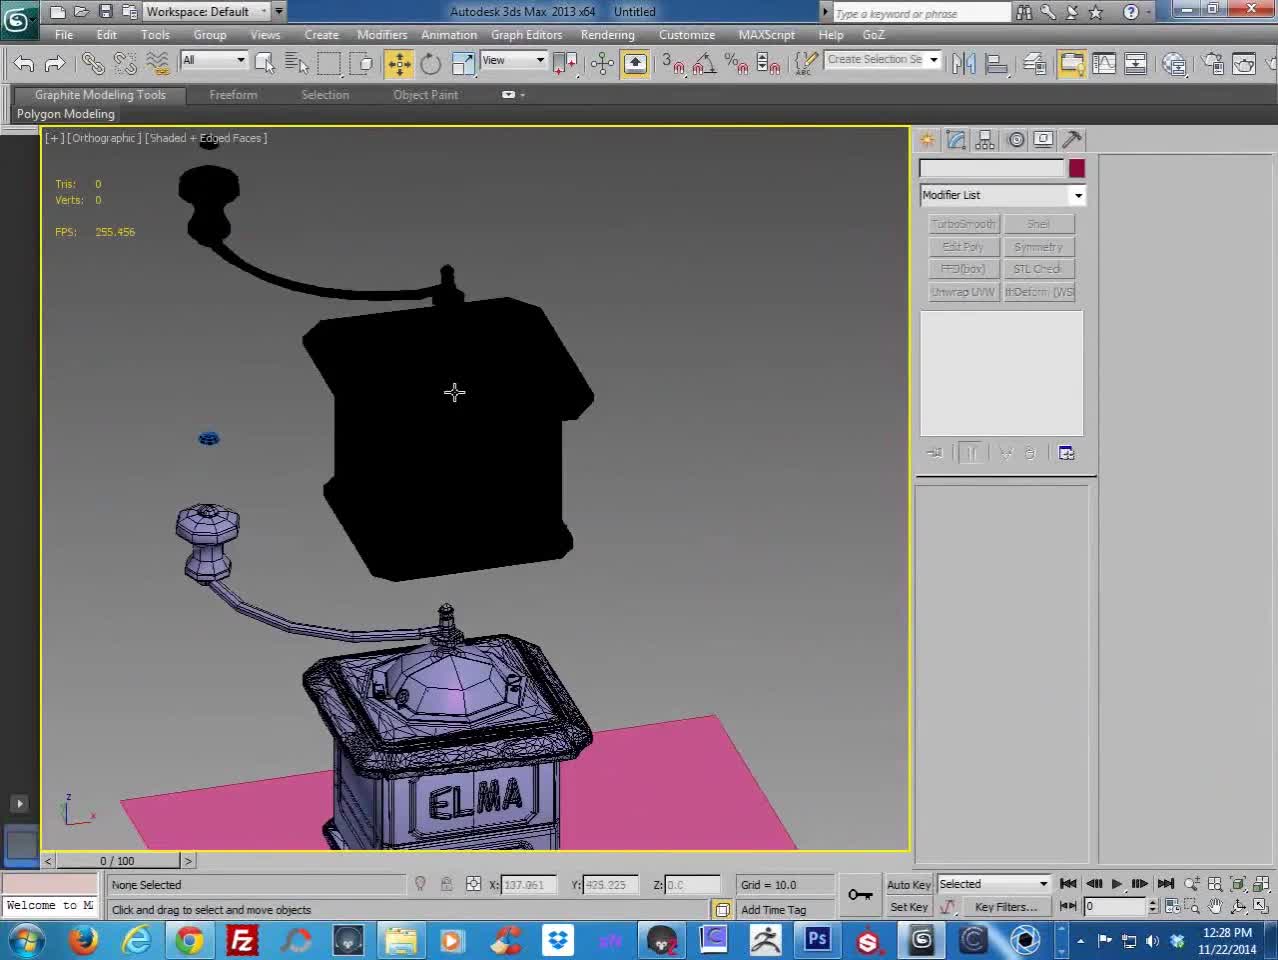This screenshot has height=960, width=1278.
Task: Open the Workspace: Default dropdown
Action: click(x=207, y=12)
